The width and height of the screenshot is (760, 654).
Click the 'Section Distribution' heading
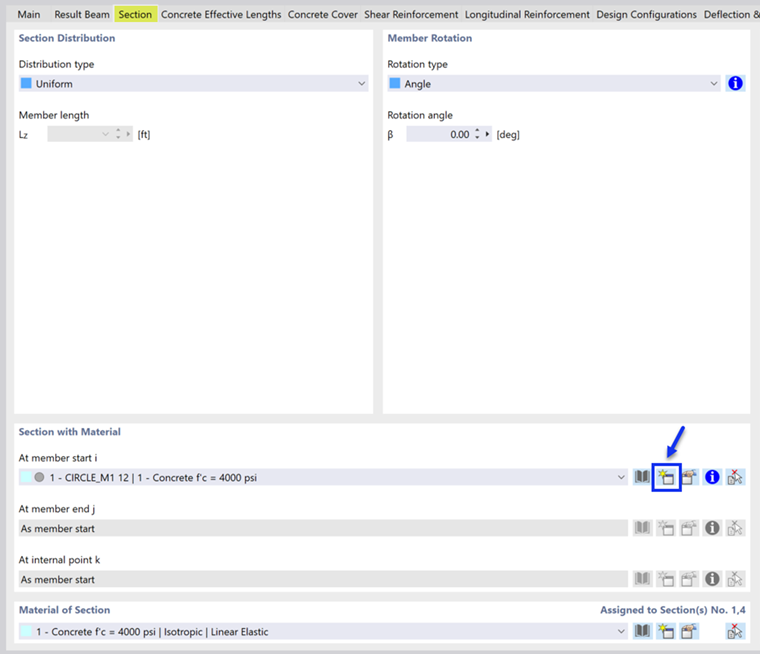67,38
